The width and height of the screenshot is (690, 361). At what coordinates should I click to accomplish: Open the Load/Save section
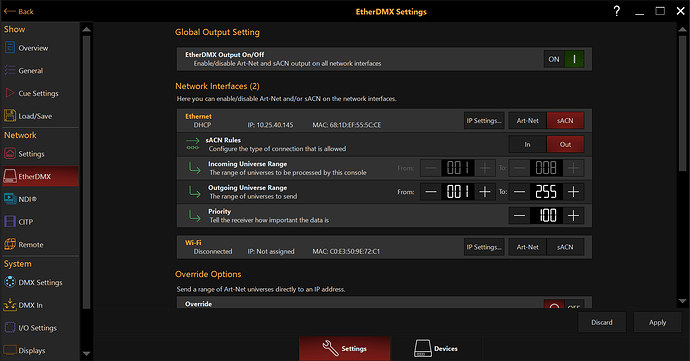pos(40,116)
